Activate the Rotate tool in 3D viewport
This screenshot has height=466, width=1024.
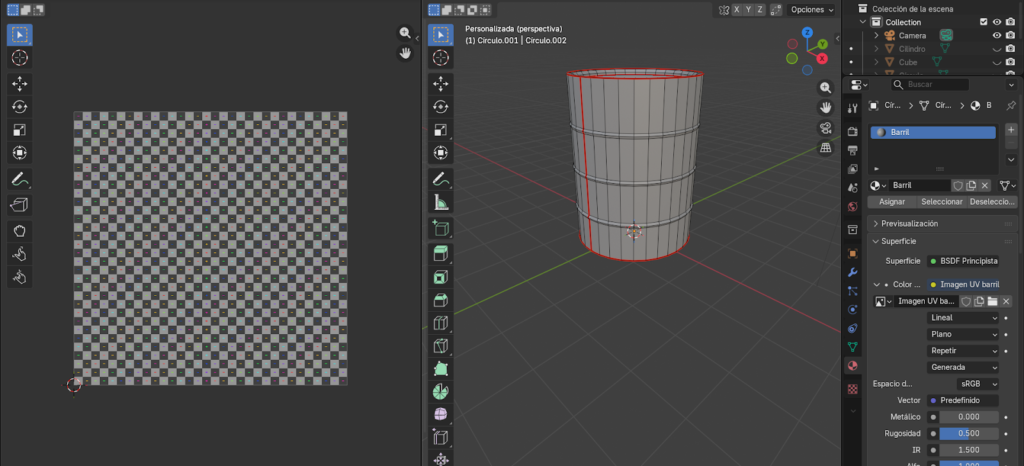441,106
